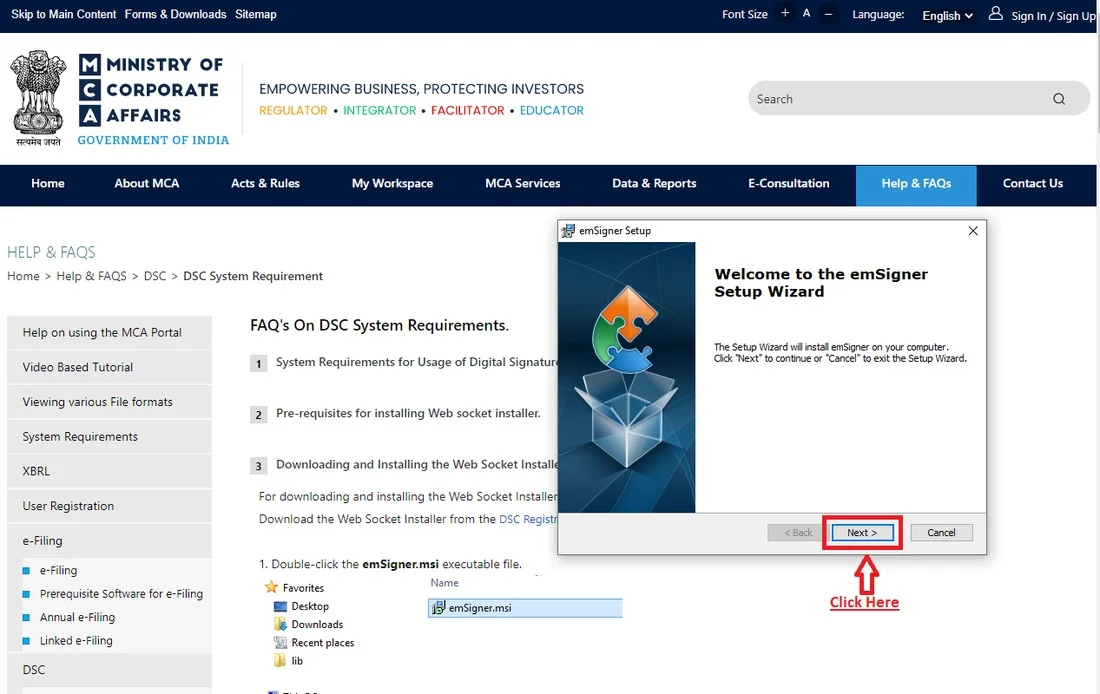Open Linked e-Filing sub-item
This screenshot has height=694, width=1100.
pyautogui.click(x=76, y=641)
